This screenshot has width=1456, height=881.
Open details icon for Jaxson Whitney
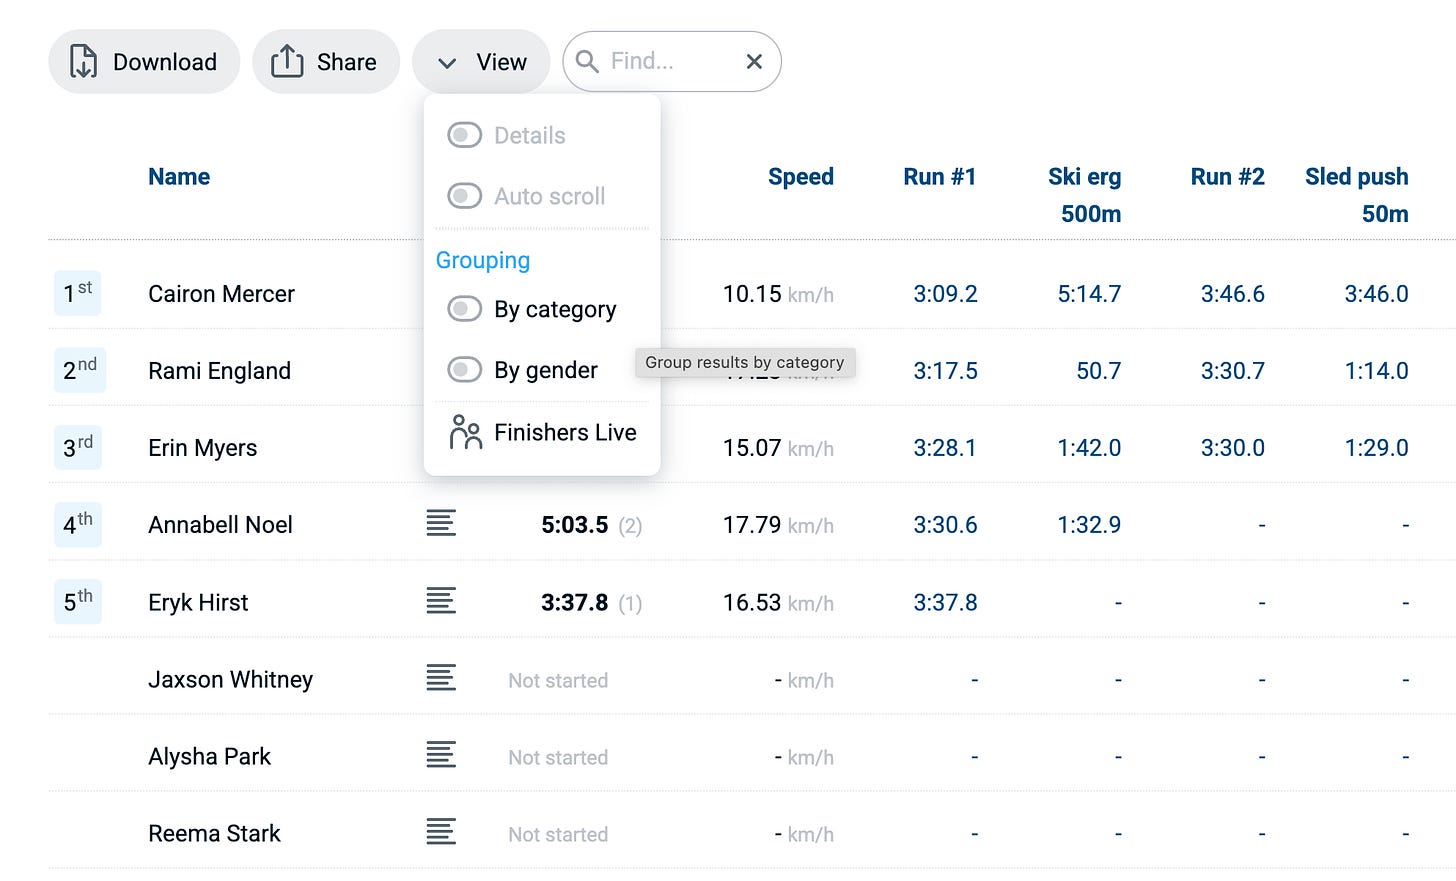441,677
